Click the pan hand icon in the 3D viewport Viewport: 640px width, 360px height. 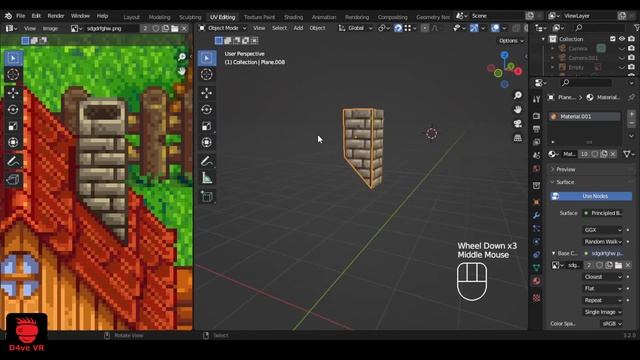pos(518,109)
